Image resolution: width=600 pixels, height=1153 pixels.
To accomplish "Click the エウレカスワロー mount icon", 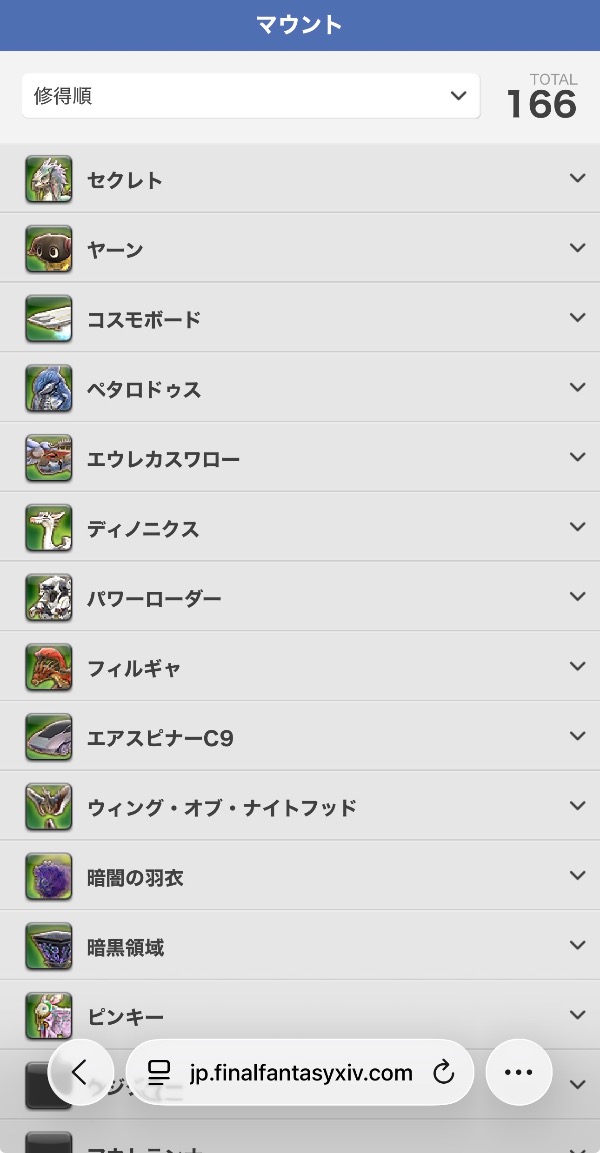I will 49,459.
